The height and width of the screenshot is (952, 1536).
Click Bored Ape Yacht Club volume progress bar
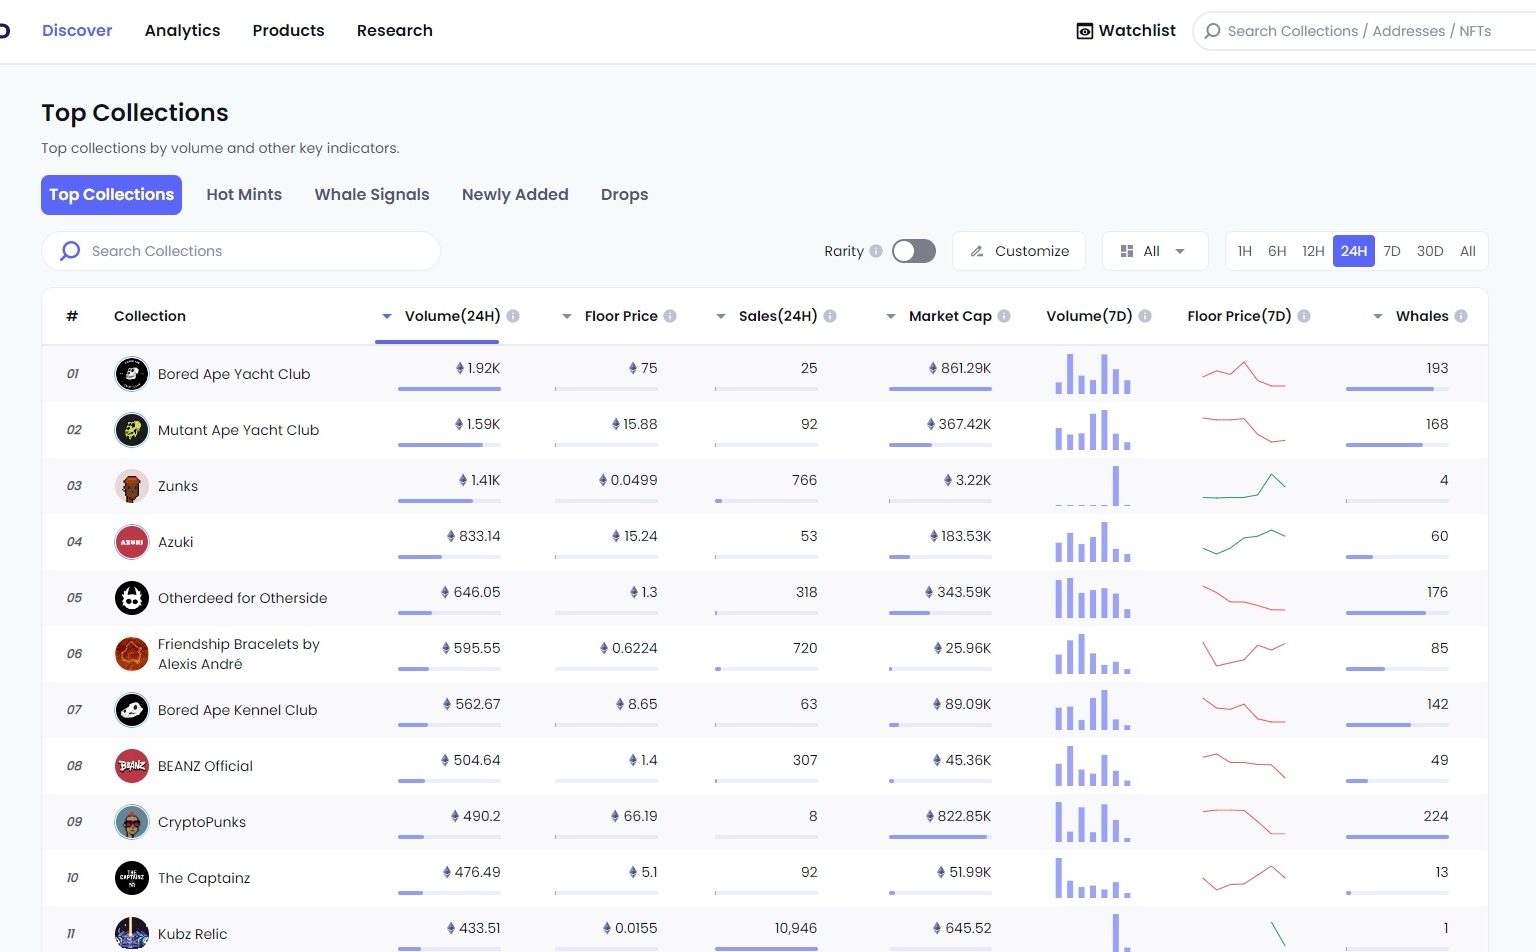click(x=449, y=389)
